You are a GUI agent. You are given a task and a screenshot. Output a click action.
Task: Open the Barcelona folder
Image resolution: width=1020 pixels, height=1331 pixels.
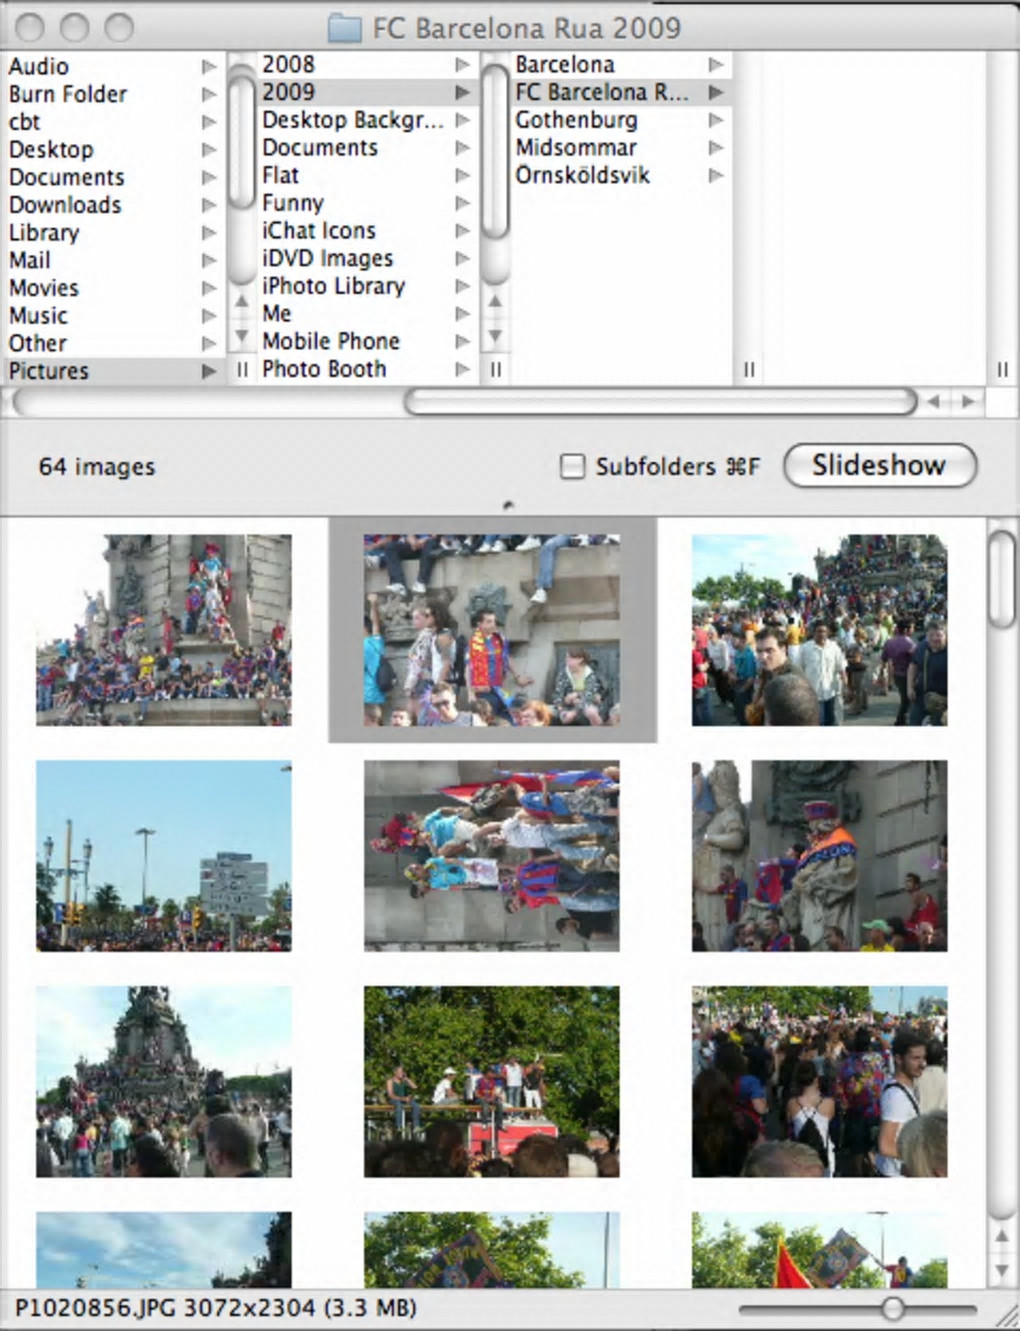point(565,64)
